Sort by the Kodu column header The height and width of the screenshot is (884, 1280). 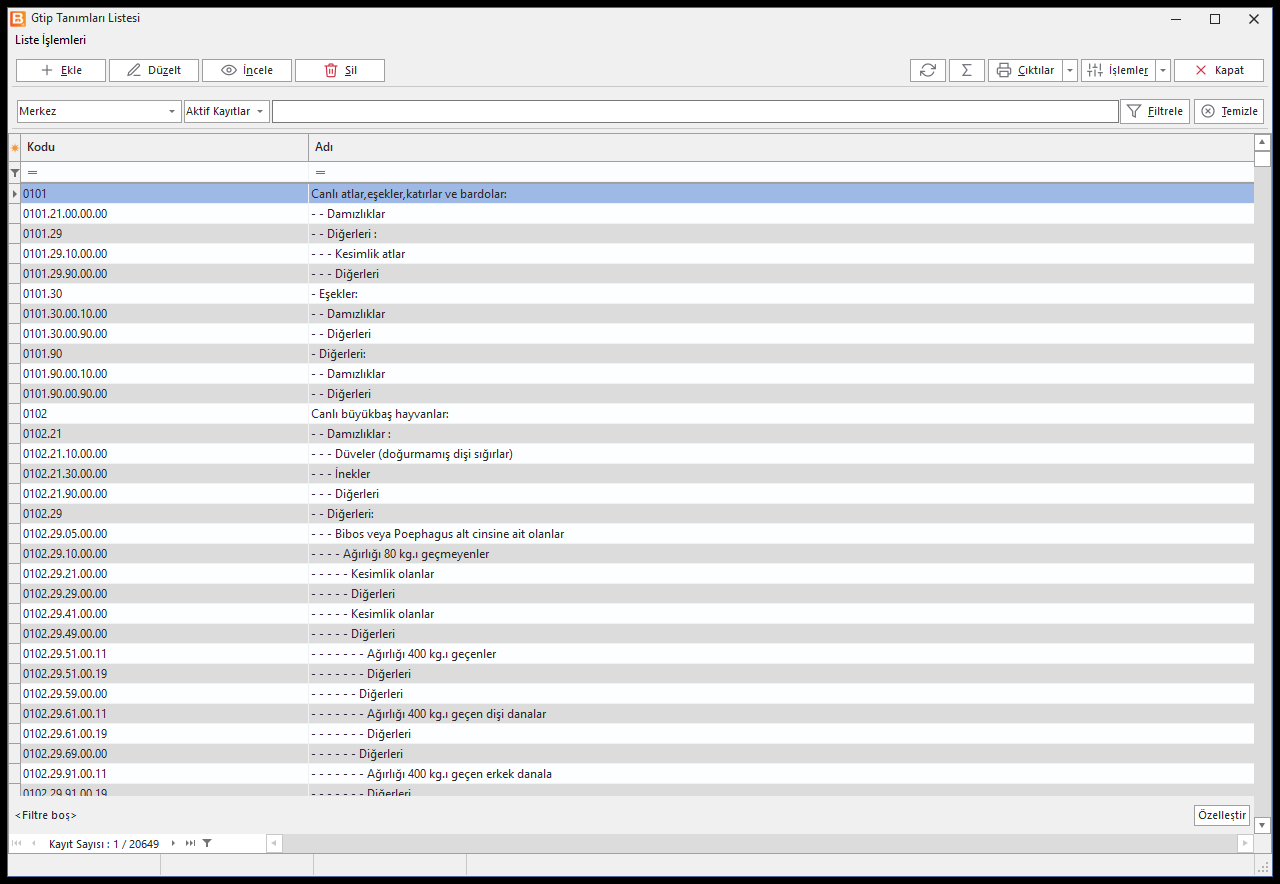[164, 147]
